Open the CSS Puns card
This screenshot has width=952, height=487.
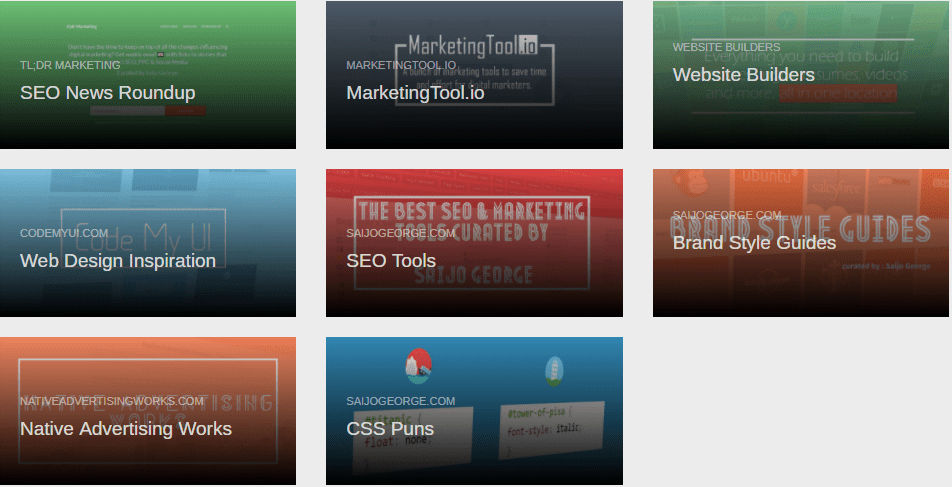pyautogui.click(x=474, y=411)
